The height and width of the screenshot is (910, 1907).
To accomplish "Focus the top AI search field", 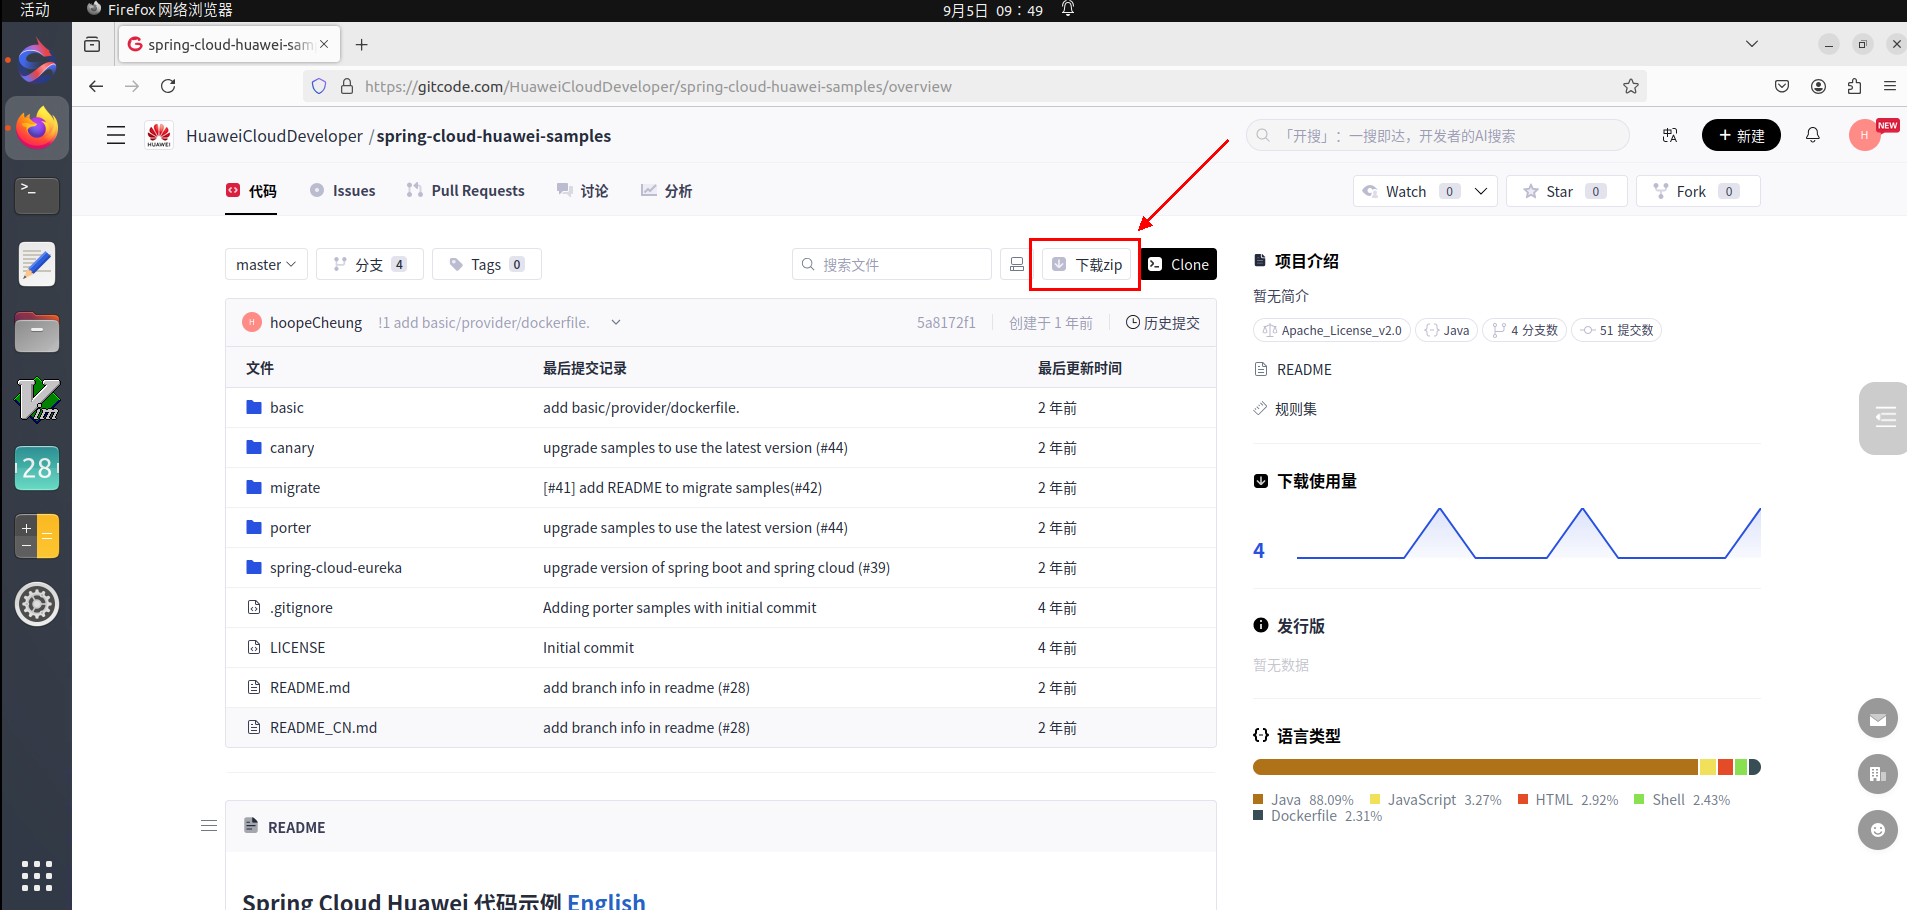I will click(1438, 135).
